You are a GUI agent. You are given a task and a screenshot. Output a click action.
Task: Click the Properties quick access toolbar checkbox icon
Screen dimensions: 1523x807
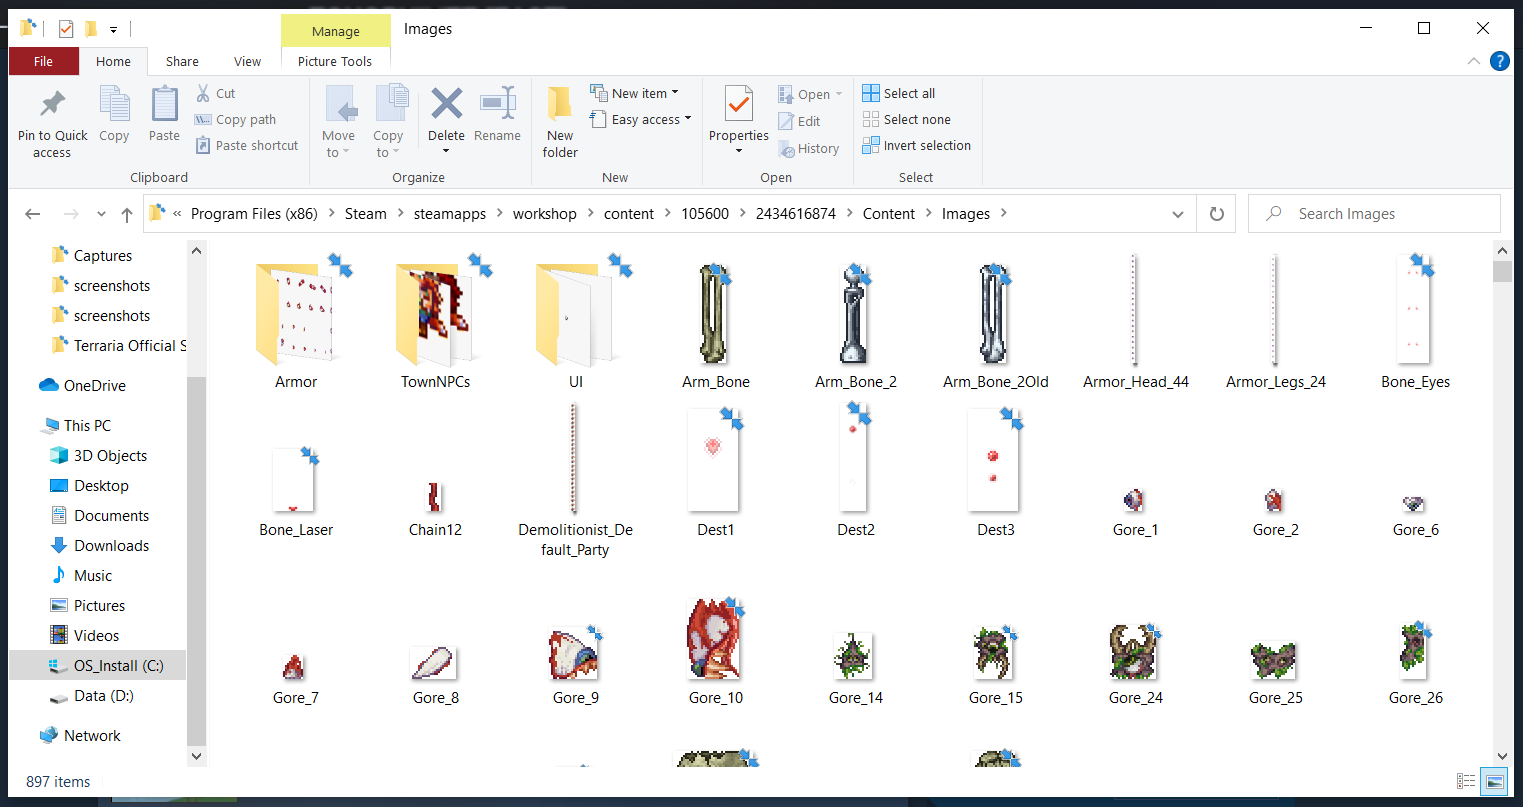[66, 29]
